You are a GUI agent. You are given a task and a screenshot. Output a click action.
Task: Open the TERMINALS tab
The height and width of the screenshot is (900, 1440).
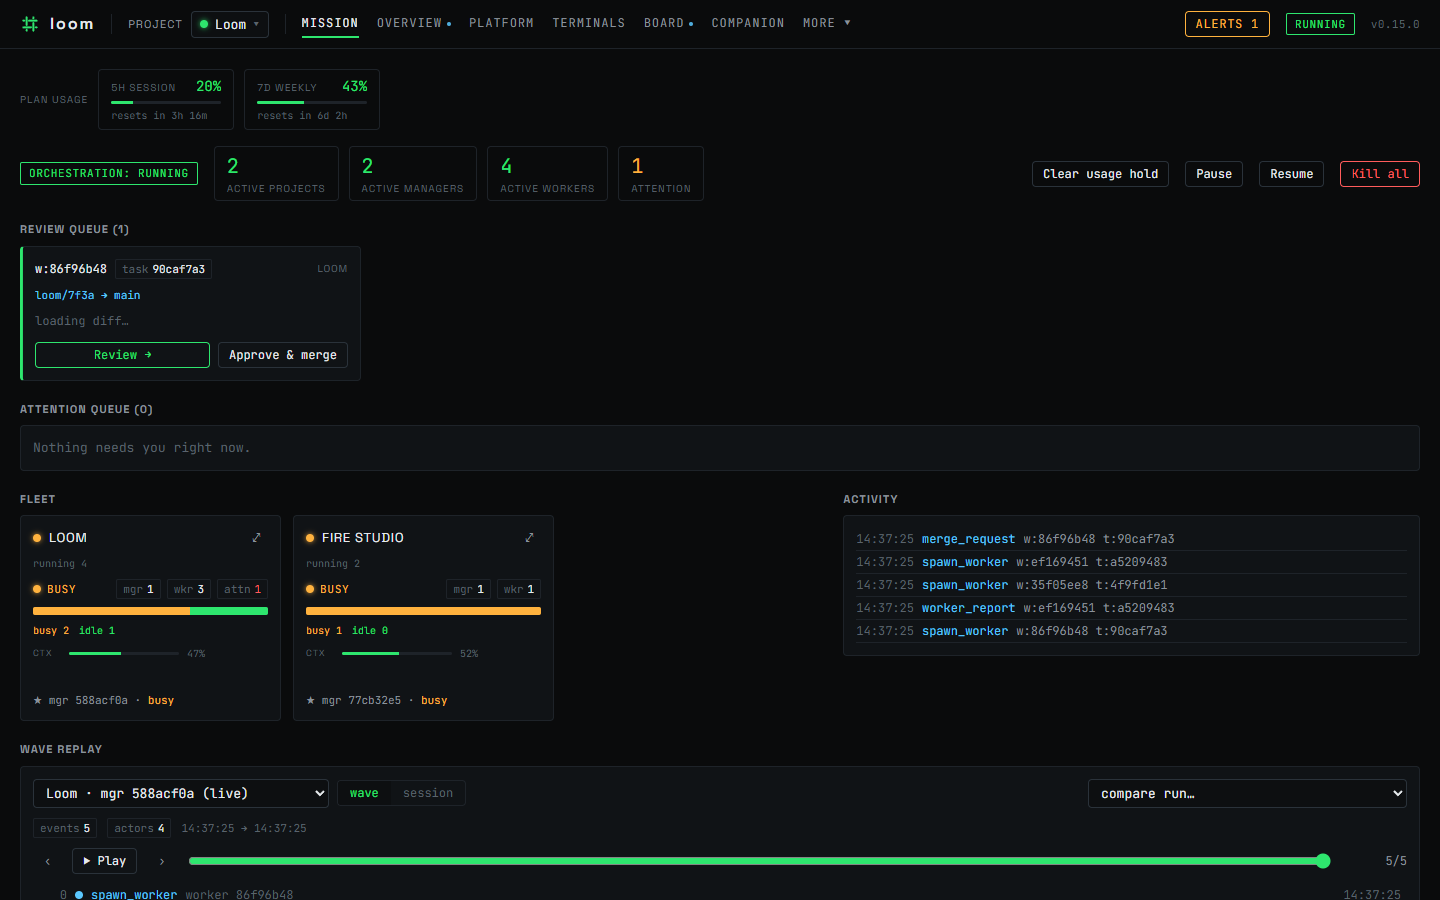(x=589, y=23)
